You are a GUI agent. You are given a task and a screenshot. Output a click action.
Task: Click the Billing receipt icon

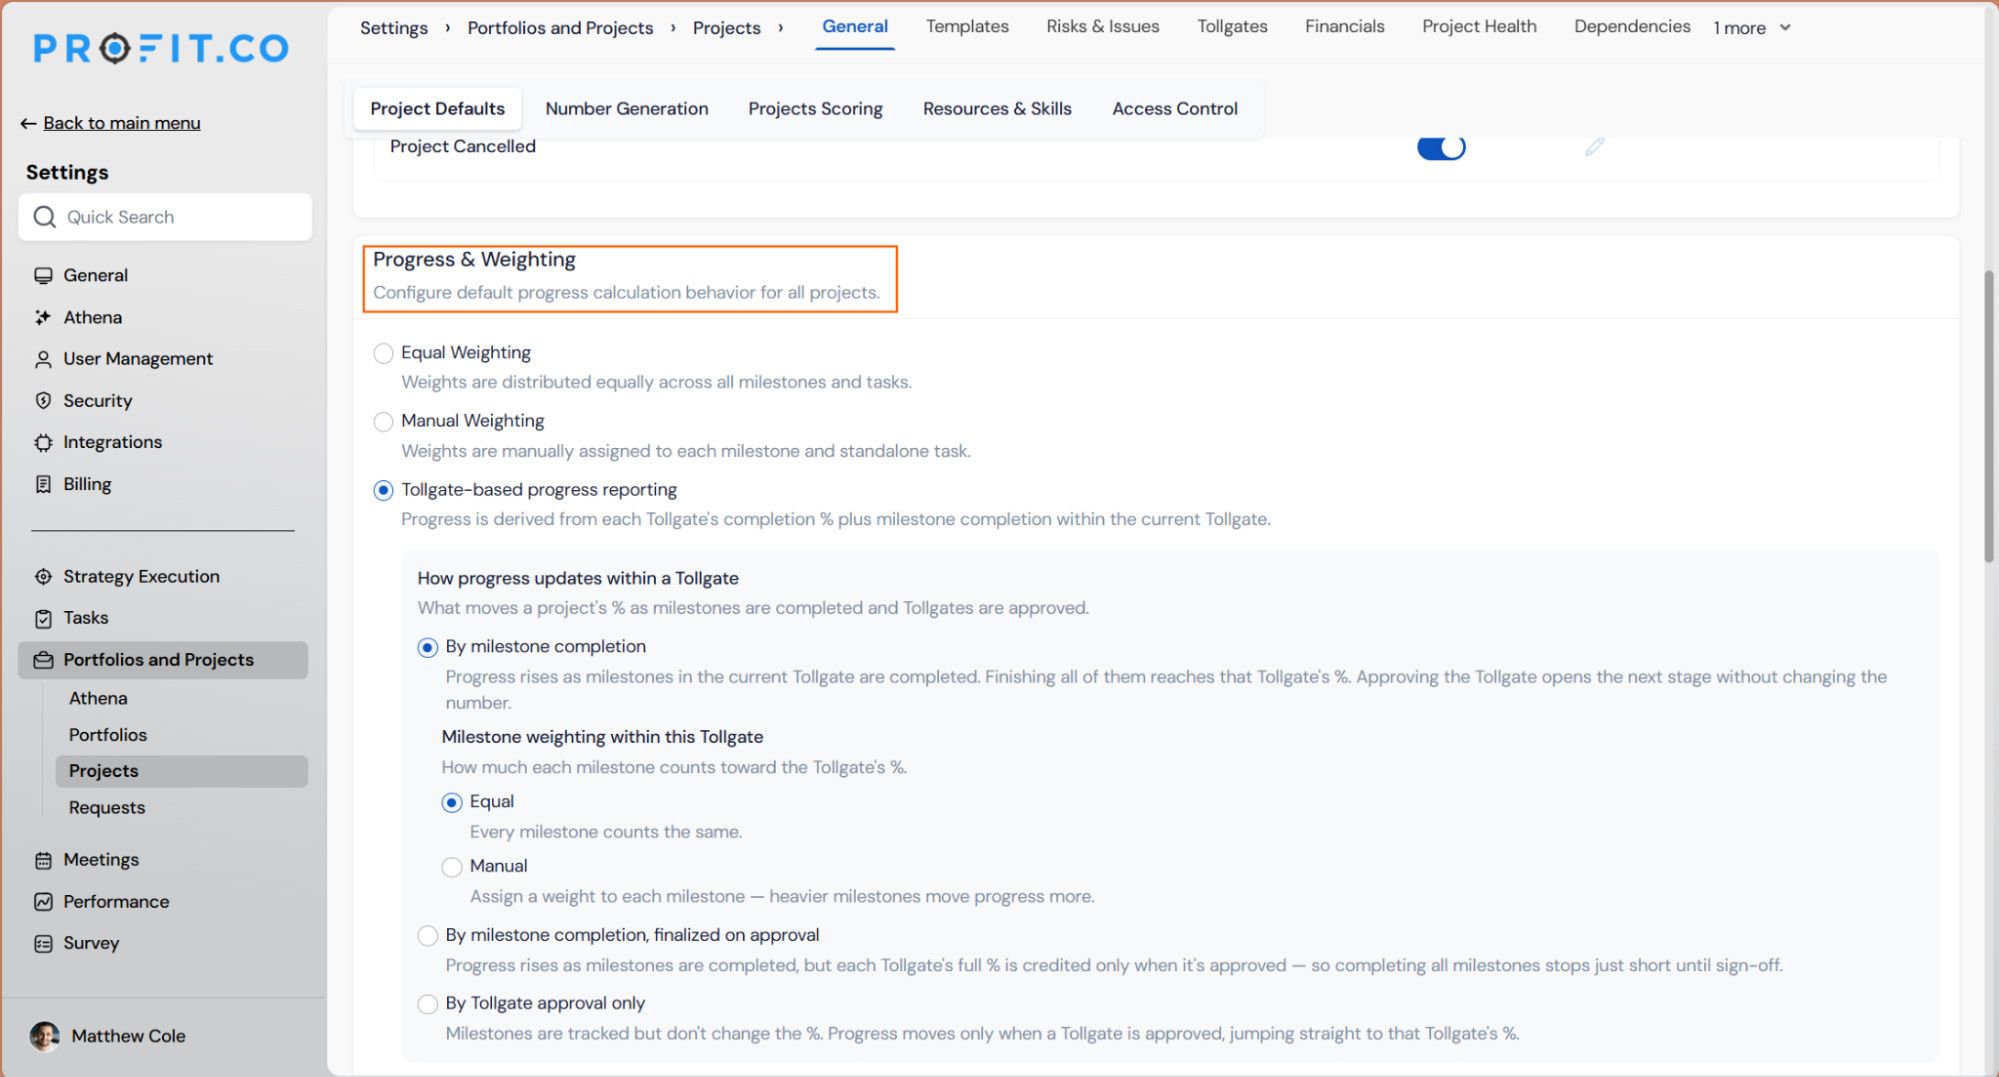point(43,485)
